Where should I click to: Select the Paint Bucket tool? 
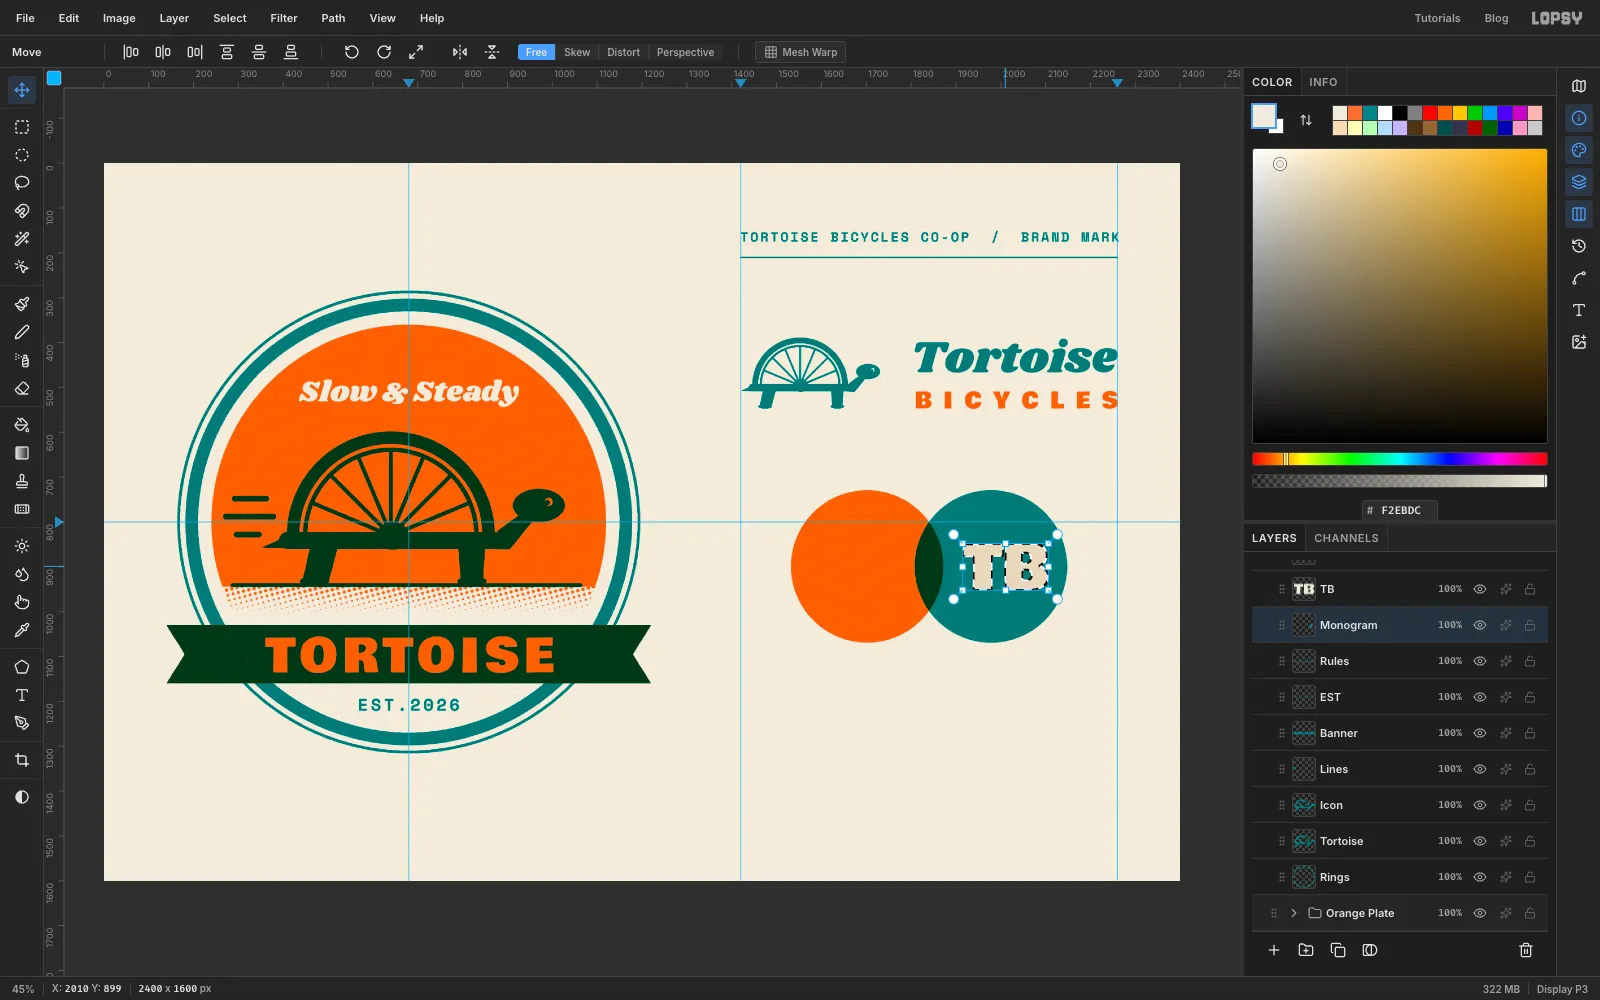22,425
